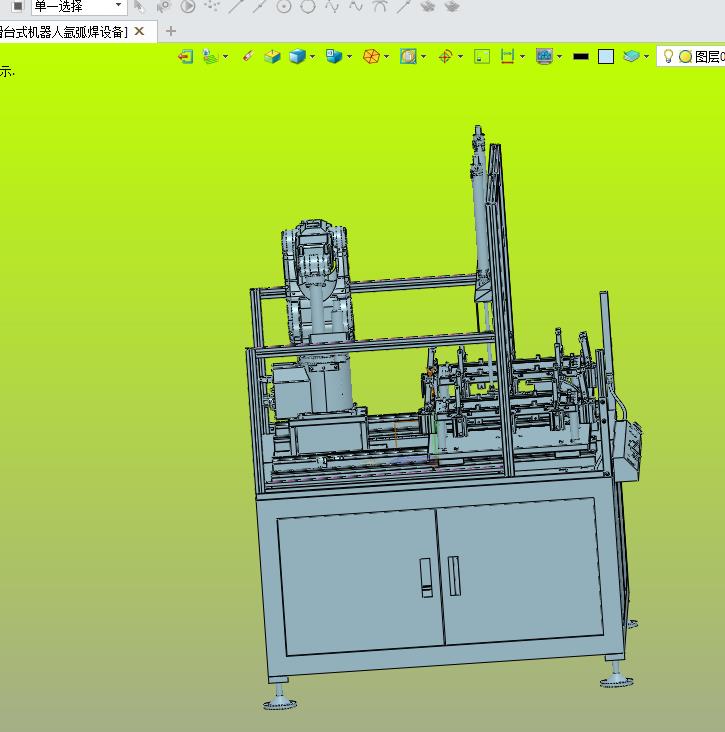Viewport: 725px width, 732px height.
Task: Click the right cabinet door handle in model
Action: (454, 576)
